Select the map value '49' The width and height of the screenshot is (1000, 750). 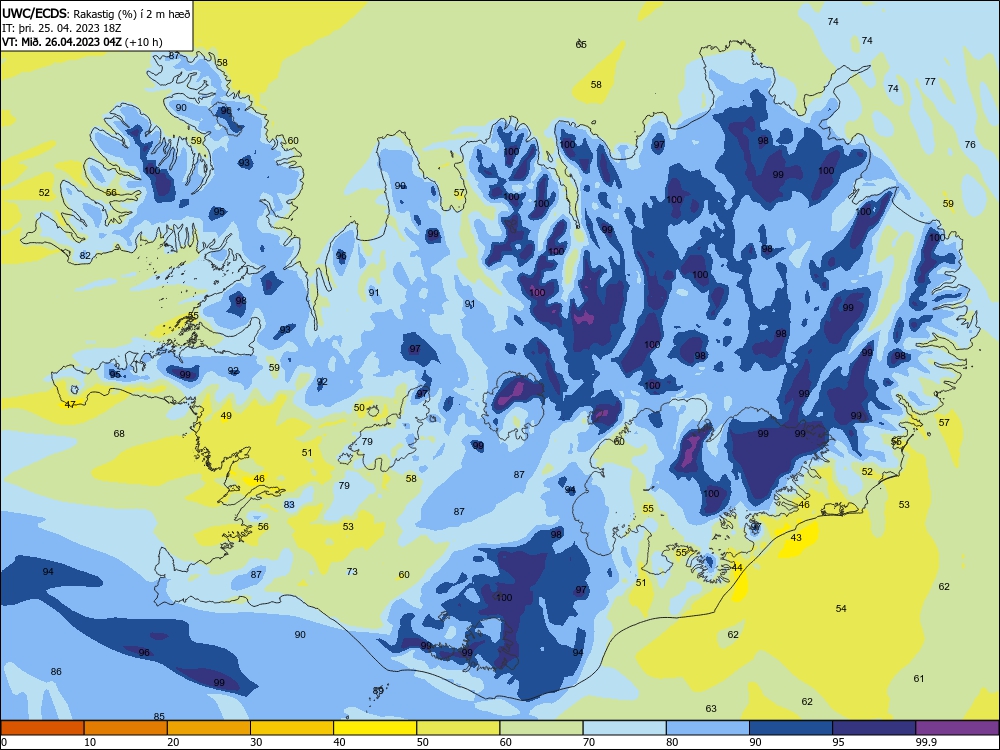tap(226, 416)
